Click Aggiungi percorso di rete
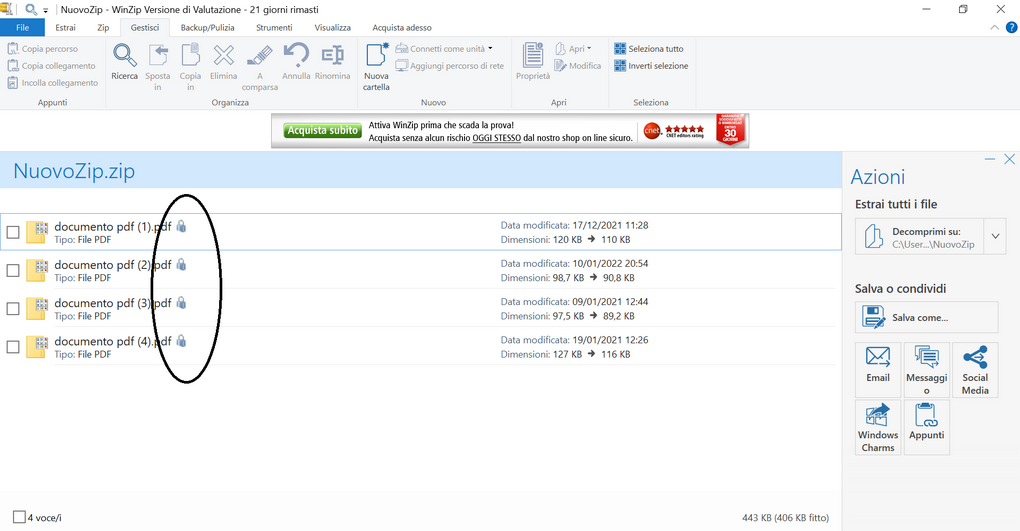Image resolution: width=1020 pixels, height=531 pixels. pos(450,66)
